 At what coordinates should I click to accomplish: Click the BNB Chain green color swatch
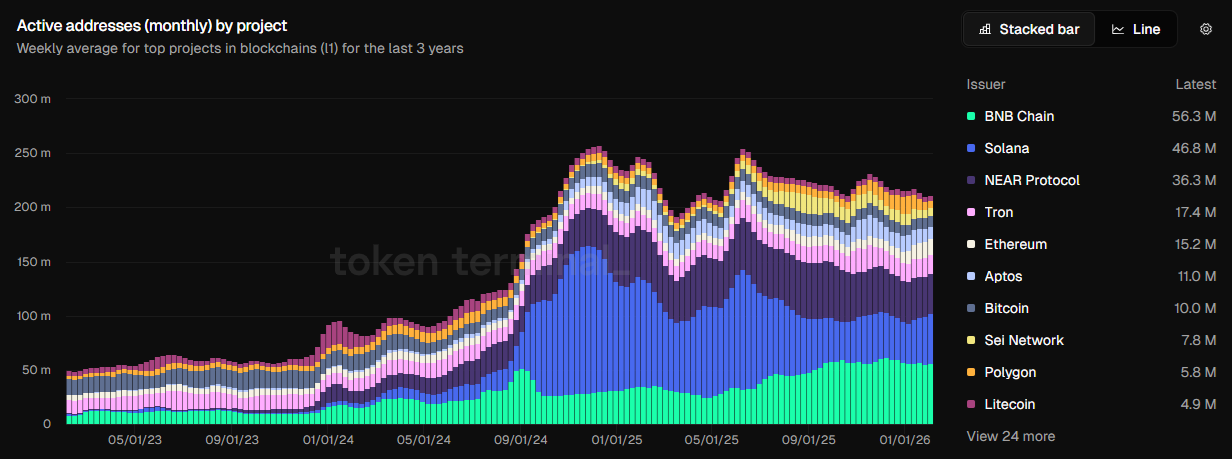(971, 117)
